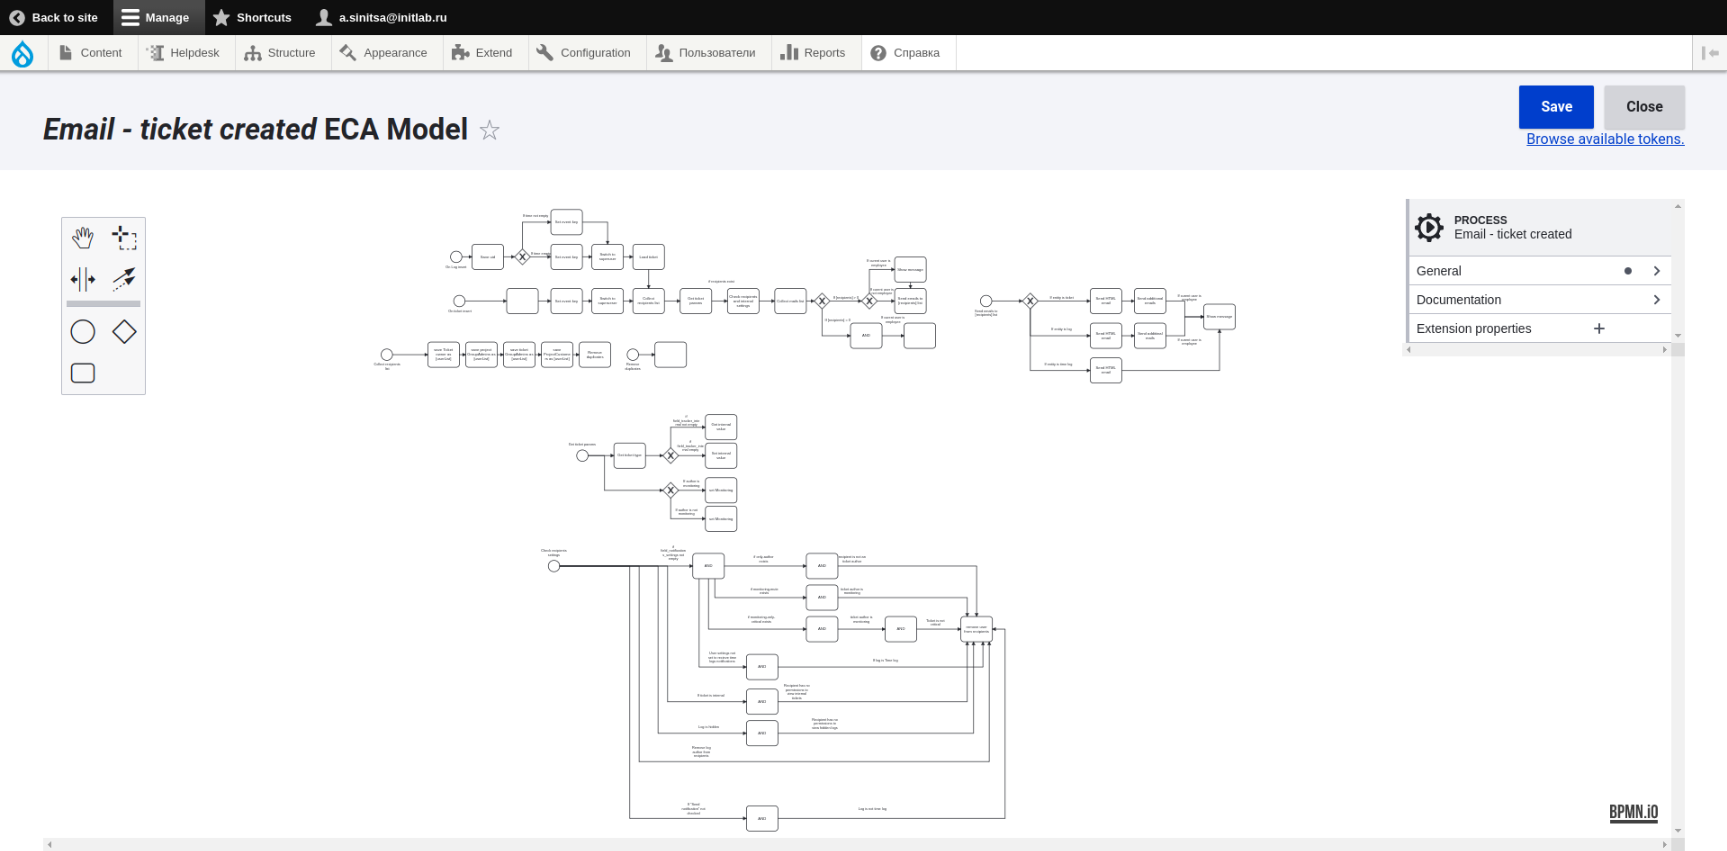Select the 'Show message' task on far right
The height and width of the screenshot is (851, 1727).
point(1220,317)
